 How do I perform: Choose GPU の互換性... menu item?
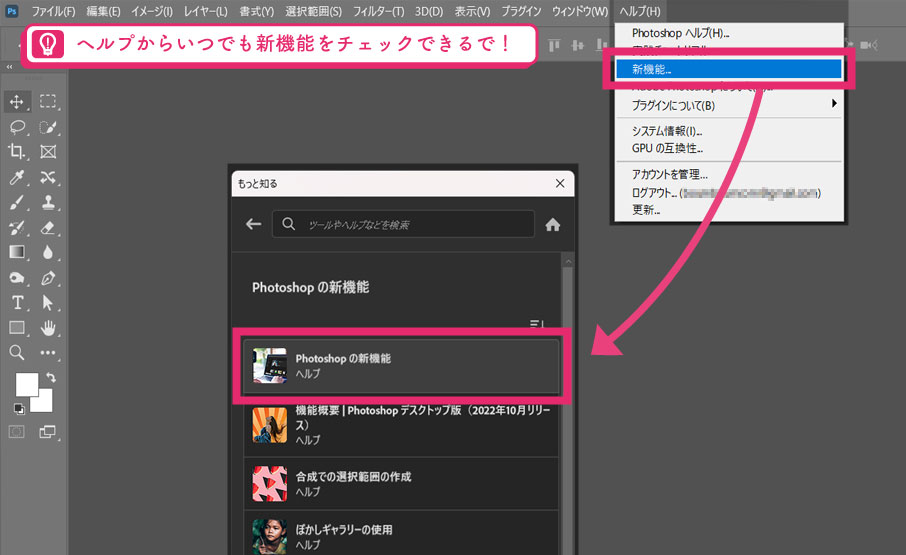coord(729,148)
